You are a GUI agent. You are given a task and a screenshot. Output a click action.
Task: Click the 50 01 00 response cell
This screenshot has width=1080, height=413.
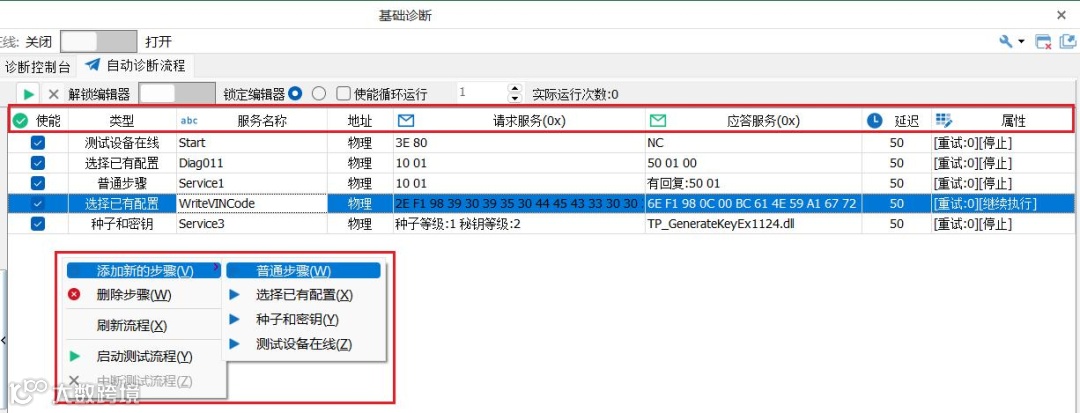754,163
